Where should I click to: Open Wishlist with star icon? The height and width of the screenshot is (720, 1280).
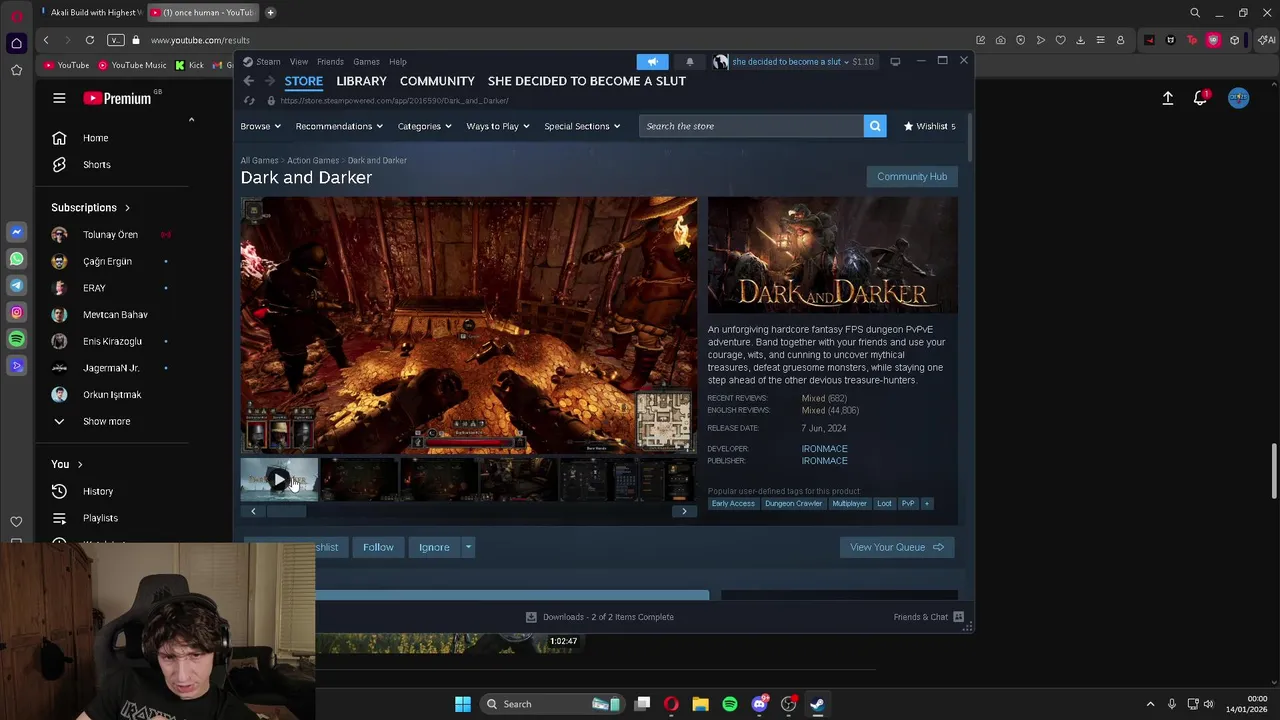930,126
